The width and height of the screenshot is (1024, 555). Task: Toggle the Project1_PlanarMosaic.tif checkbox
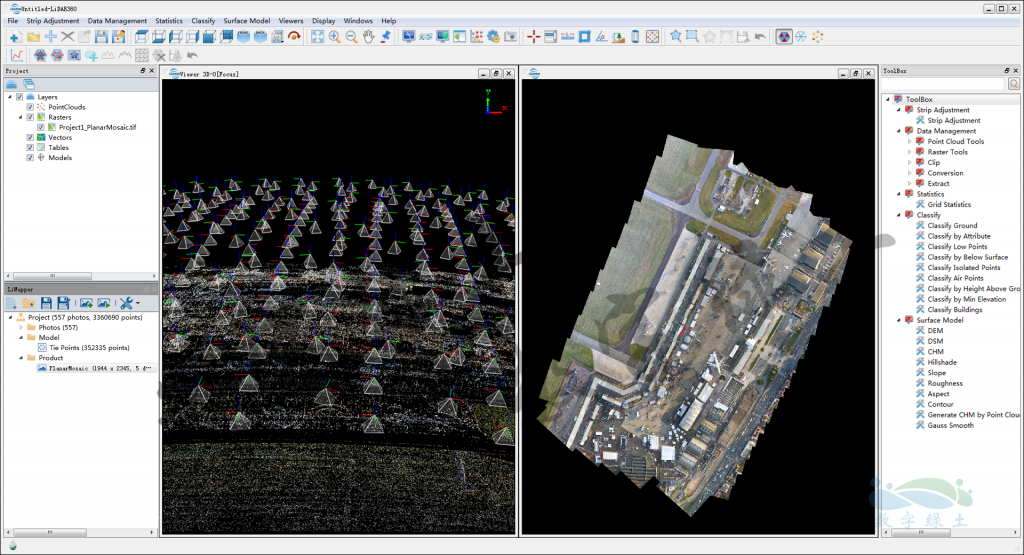click(x=41, y=127)
